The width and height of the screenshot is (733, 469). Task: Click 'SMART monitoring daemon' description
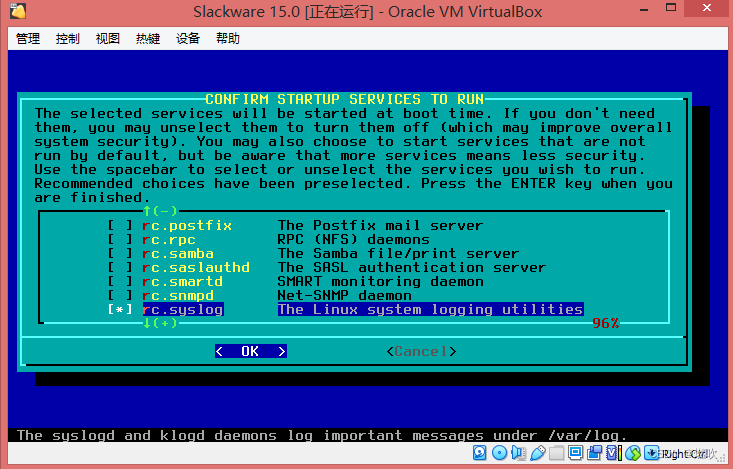[381, 282]
